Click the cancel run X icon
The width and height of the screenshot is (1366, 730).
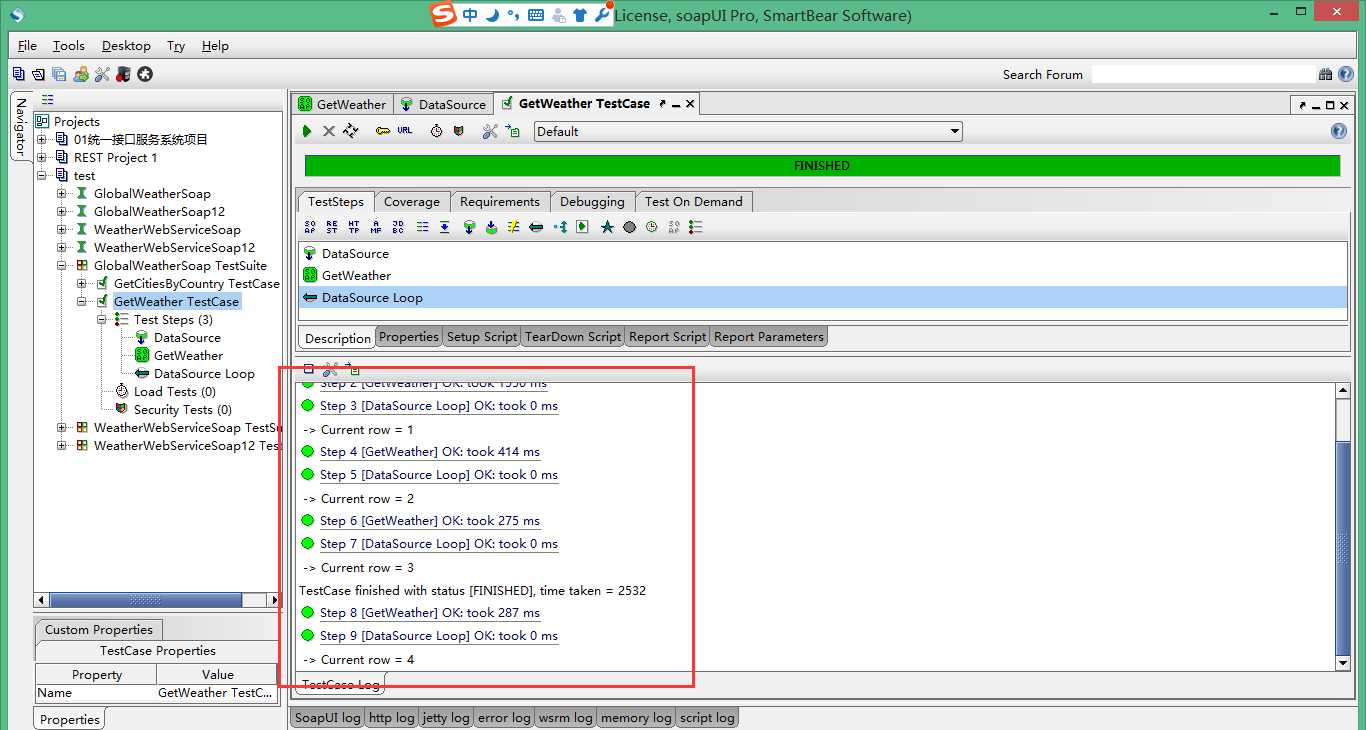[328, 131]
